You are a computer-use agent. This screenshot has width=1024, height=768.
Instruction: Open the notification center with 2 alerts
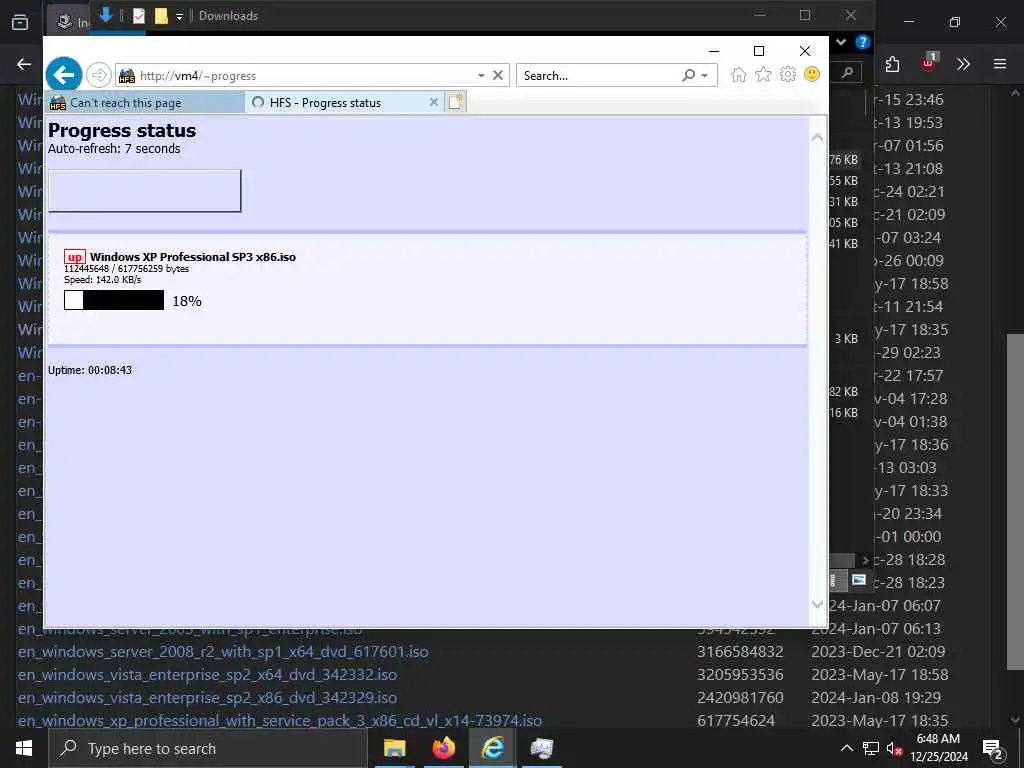993,749
